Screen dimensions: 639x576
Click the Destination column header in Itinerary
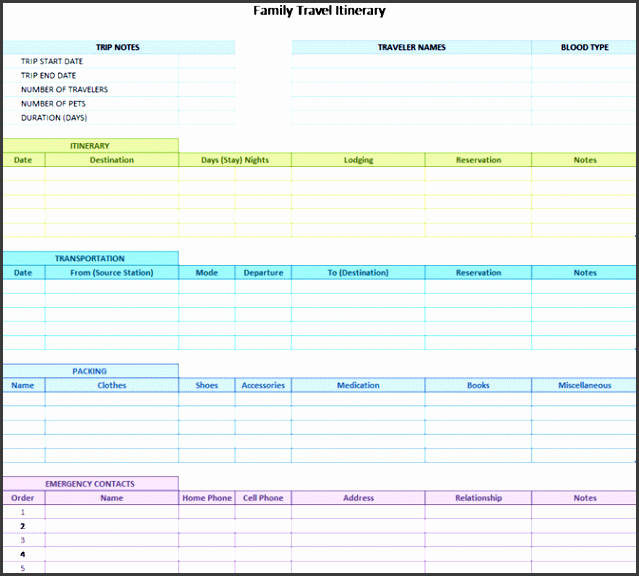click(x=112, y=160)
